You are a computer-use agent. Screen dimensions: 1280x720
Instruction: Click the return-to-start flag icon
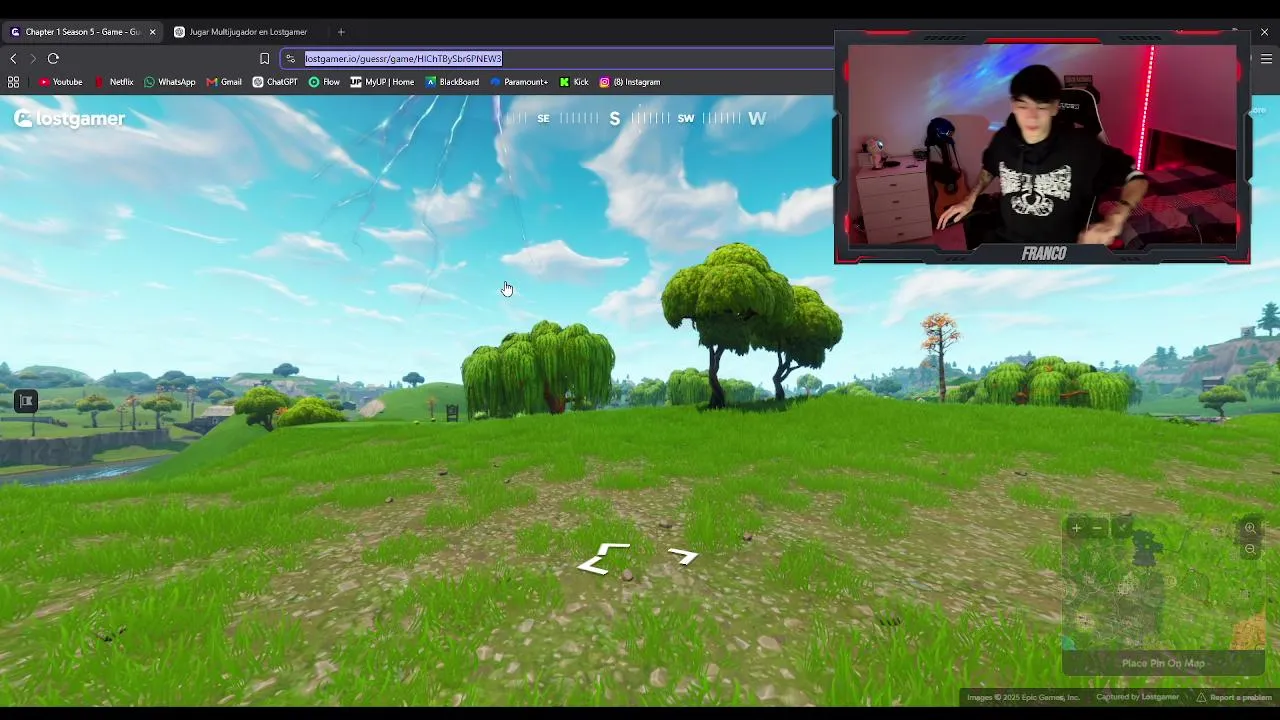click(x=26, y=402)
